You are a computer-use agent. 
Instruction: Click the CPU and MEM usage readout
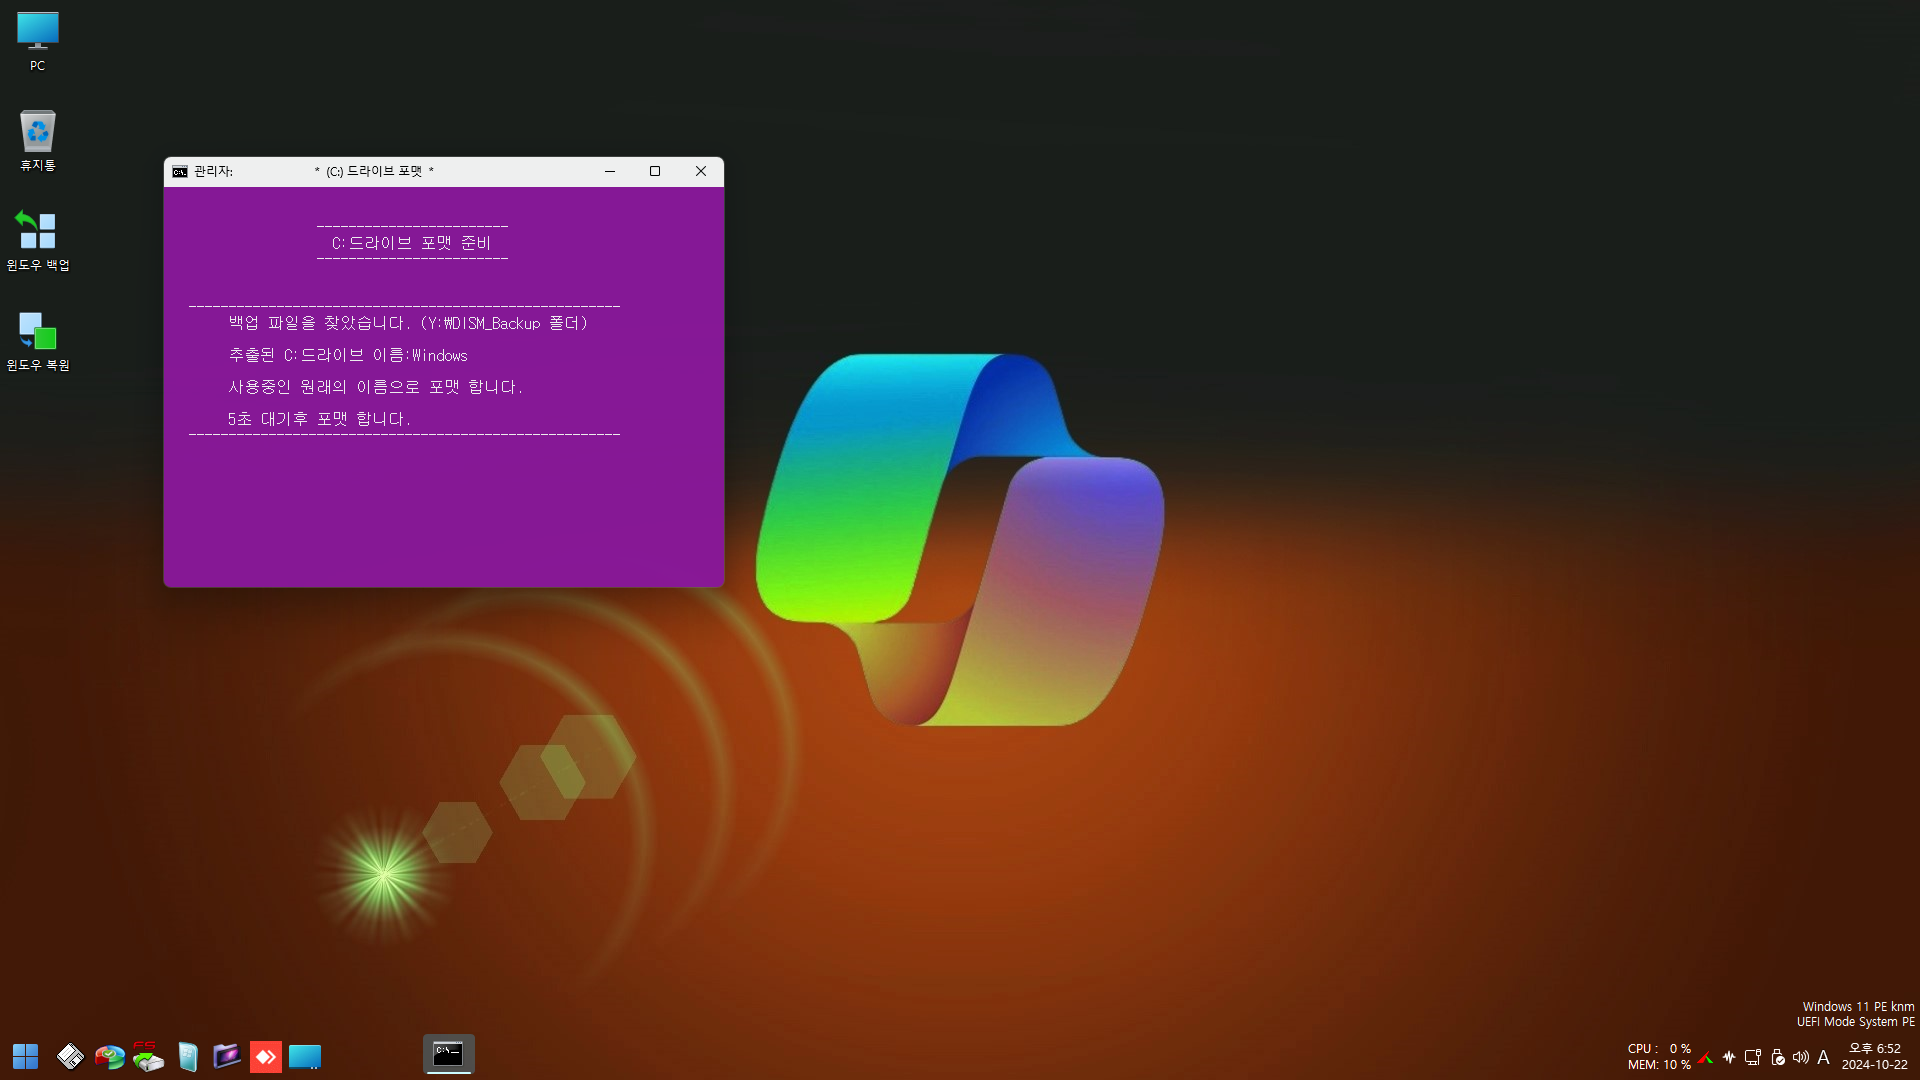click(1659, 1057)
